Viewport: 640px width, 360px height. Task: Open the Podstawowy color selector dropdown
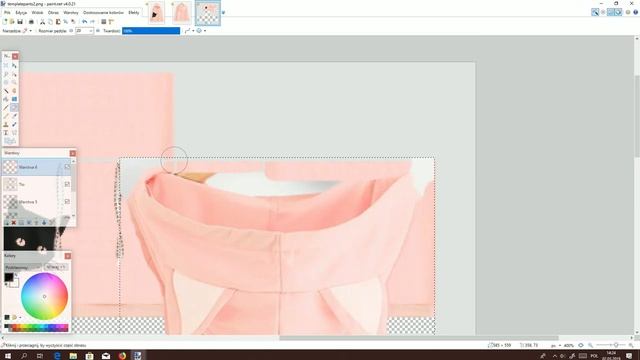pos(22,267)
